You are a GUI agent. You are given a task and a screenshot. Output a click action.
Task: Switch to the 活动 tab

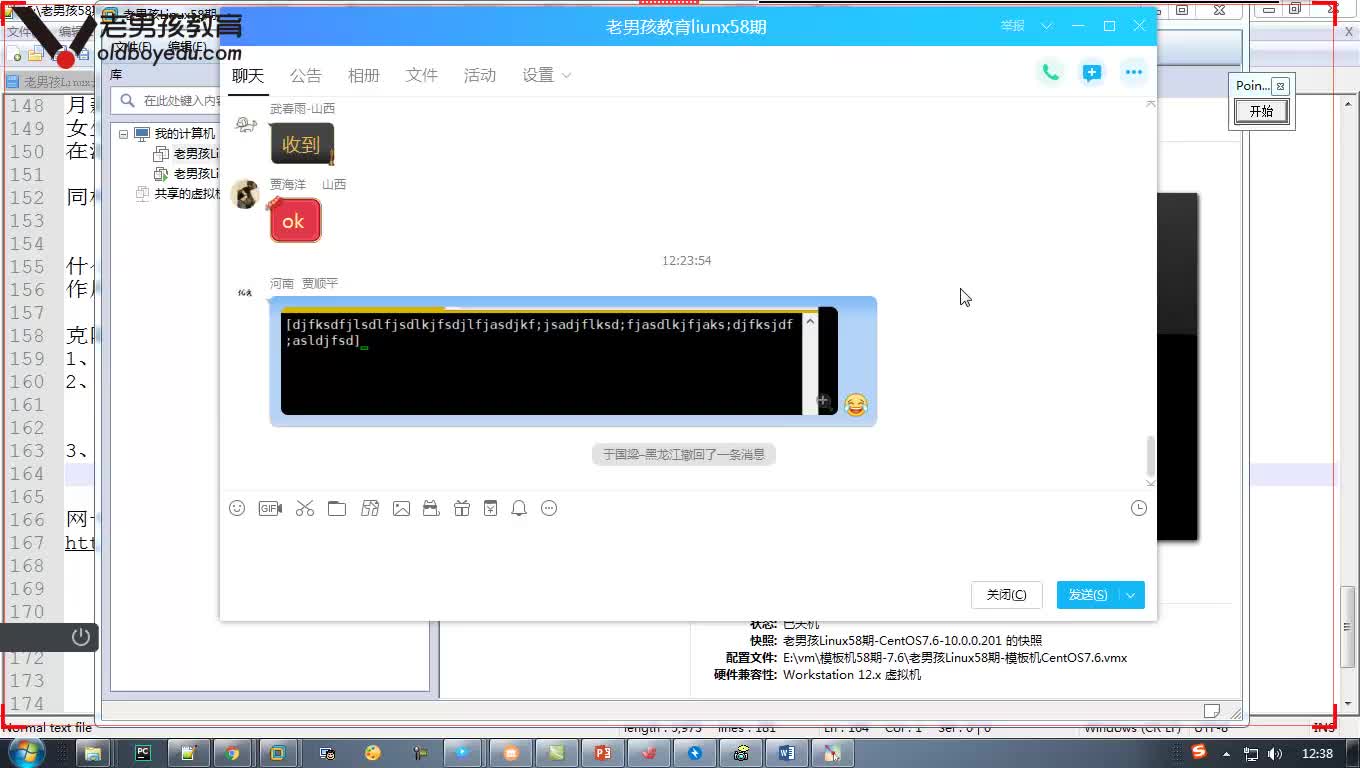[480, 75]
